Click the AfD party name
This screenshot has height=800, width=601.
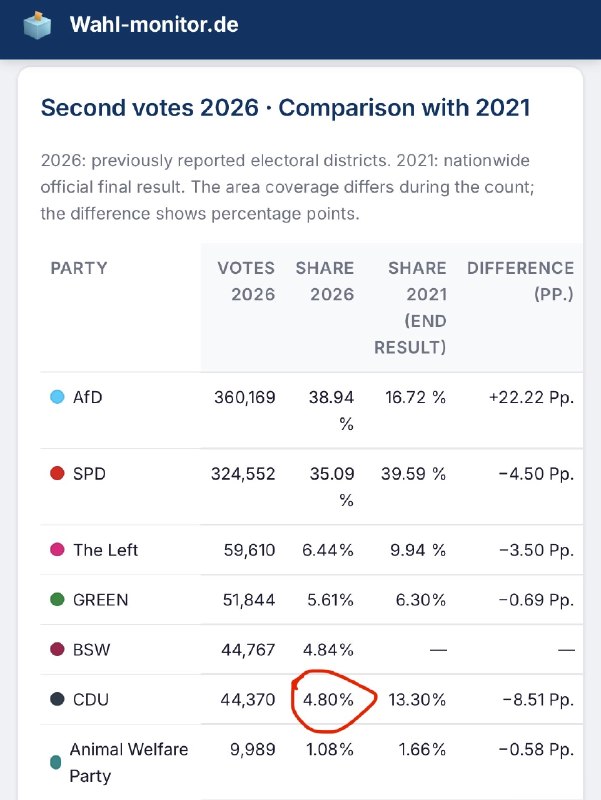(x=88, y=397)
